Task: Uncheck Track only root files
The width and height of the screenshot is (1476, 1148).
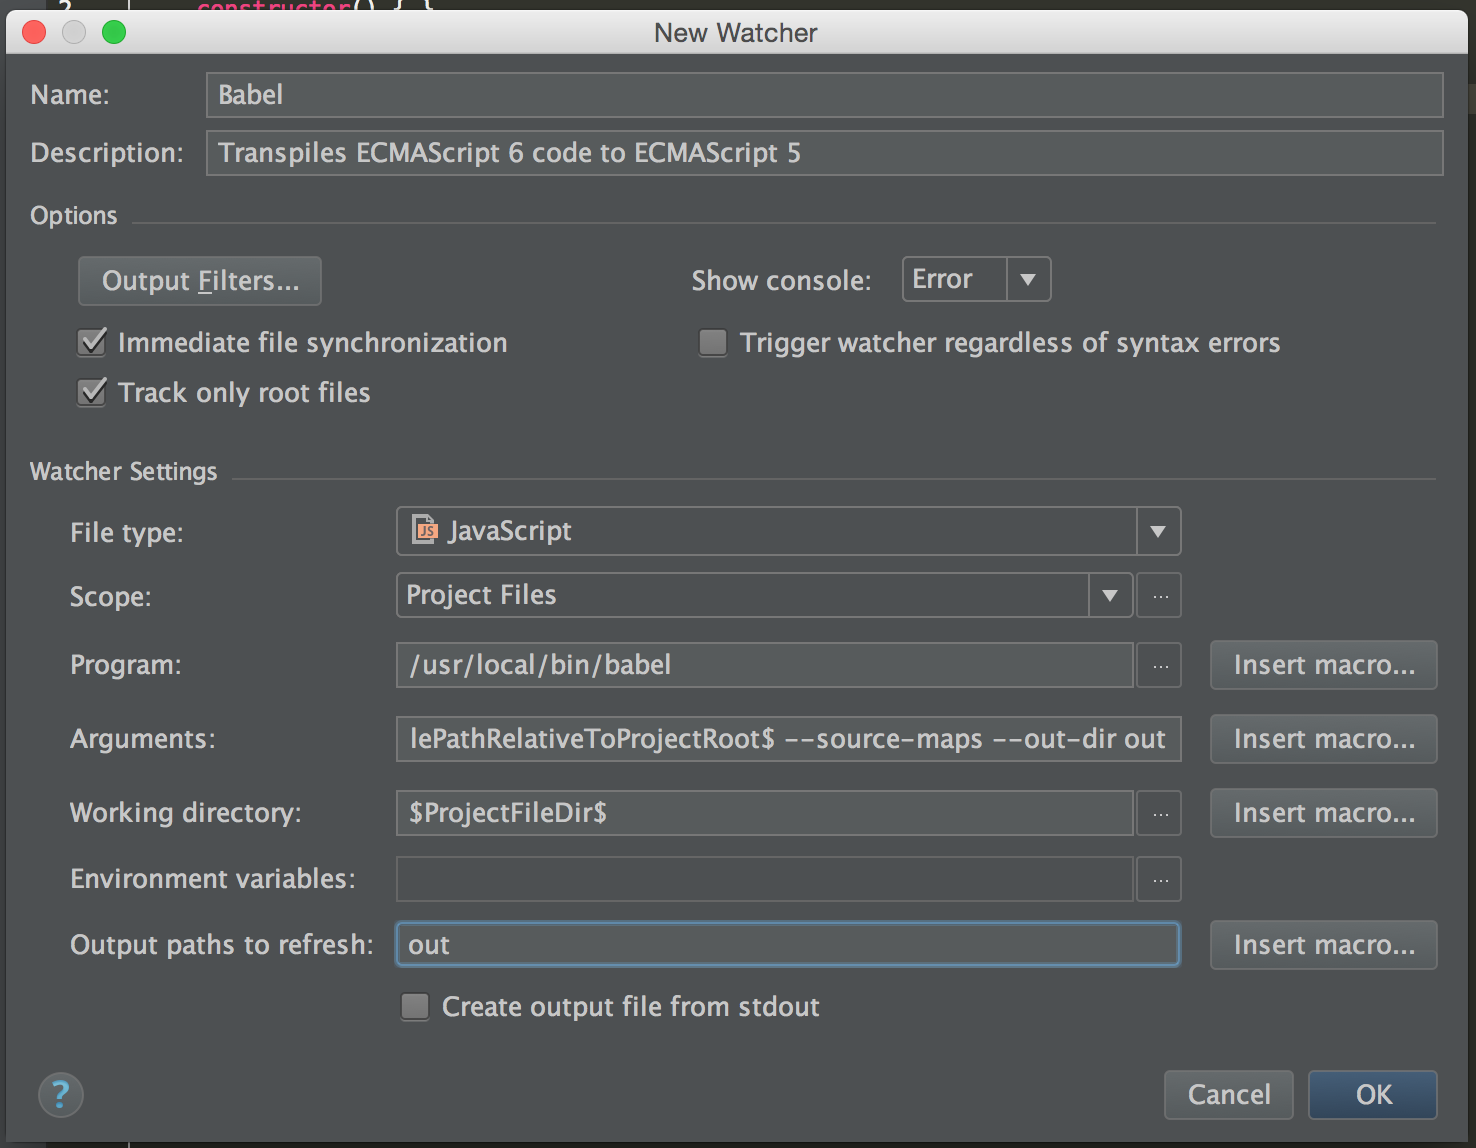Action: tap(92, 392)
